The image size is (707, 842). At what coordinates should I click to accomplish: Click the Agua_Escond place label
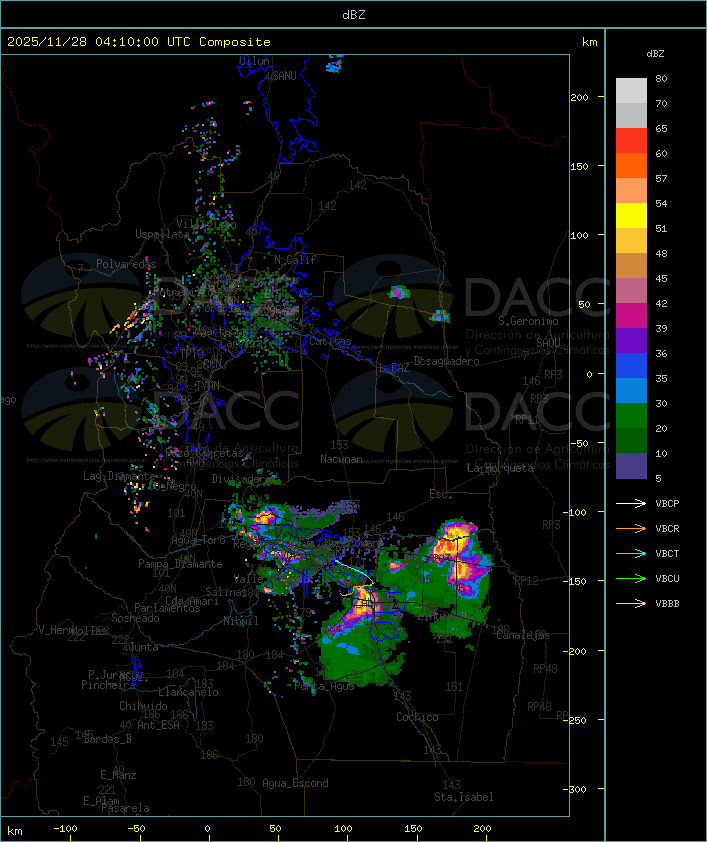[295, 783]
